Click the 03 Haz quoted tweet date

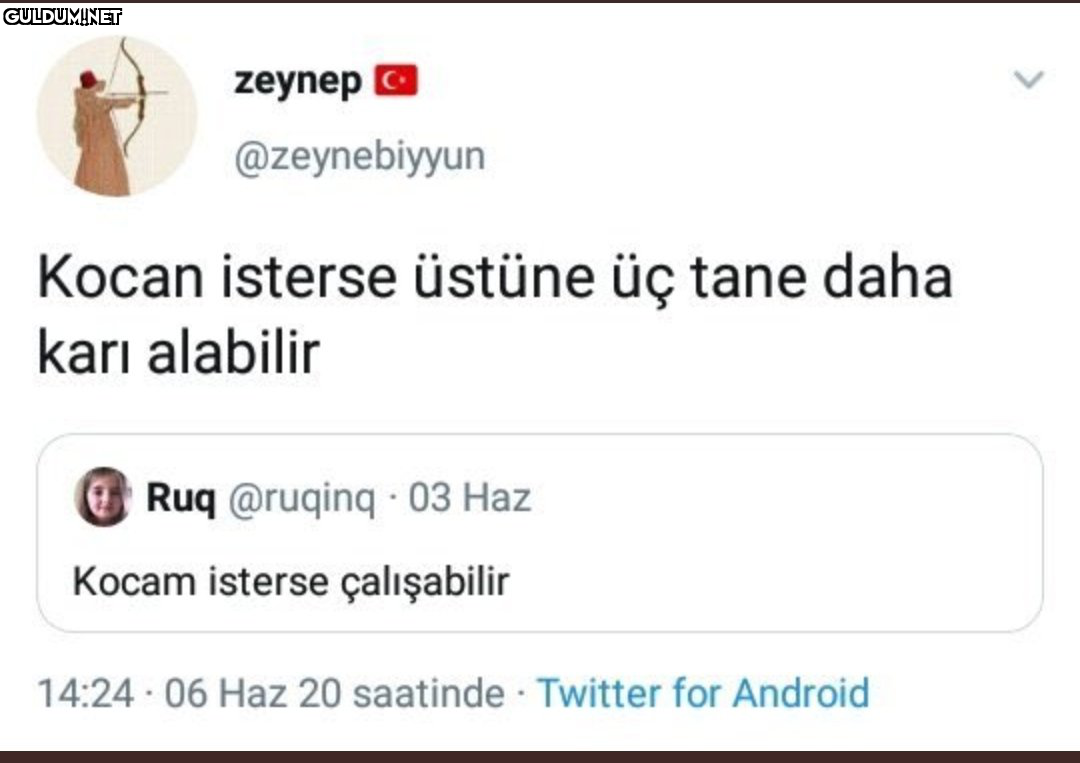click(470, 497)
